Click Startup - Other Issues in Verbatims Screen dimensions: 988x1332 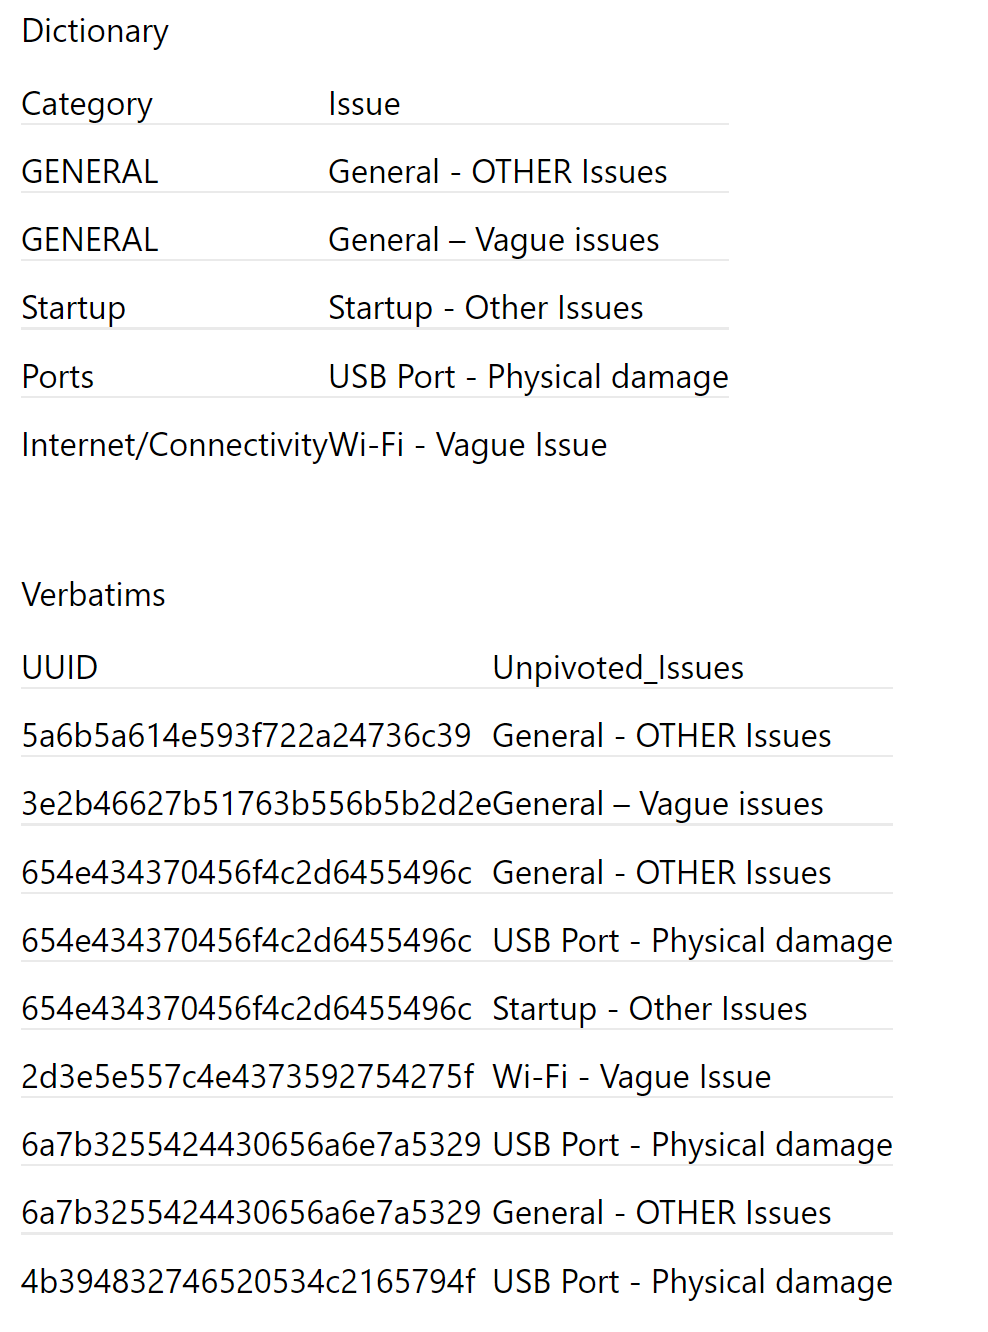coord(649,1009)
